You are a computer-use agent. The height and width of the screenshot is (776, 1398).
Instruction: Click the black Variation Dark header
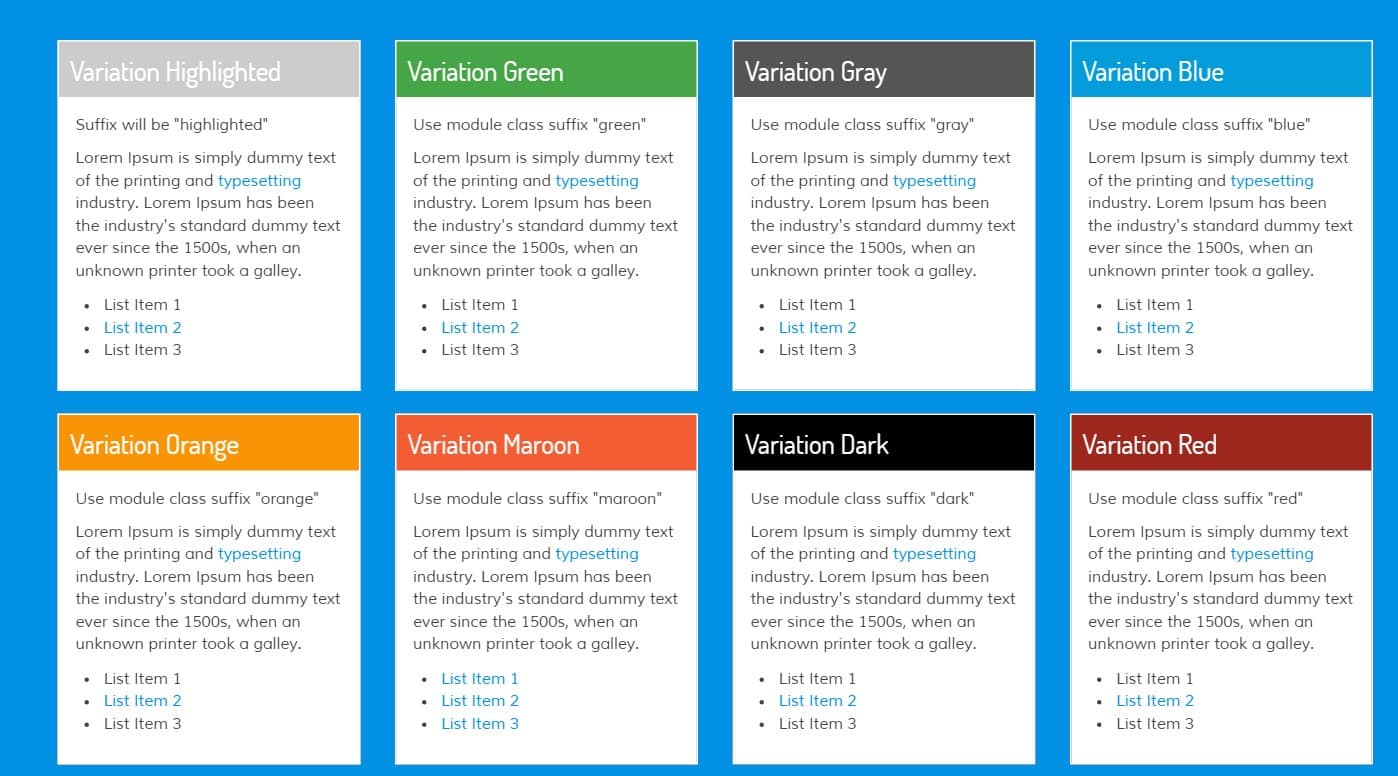click(883, 444)
